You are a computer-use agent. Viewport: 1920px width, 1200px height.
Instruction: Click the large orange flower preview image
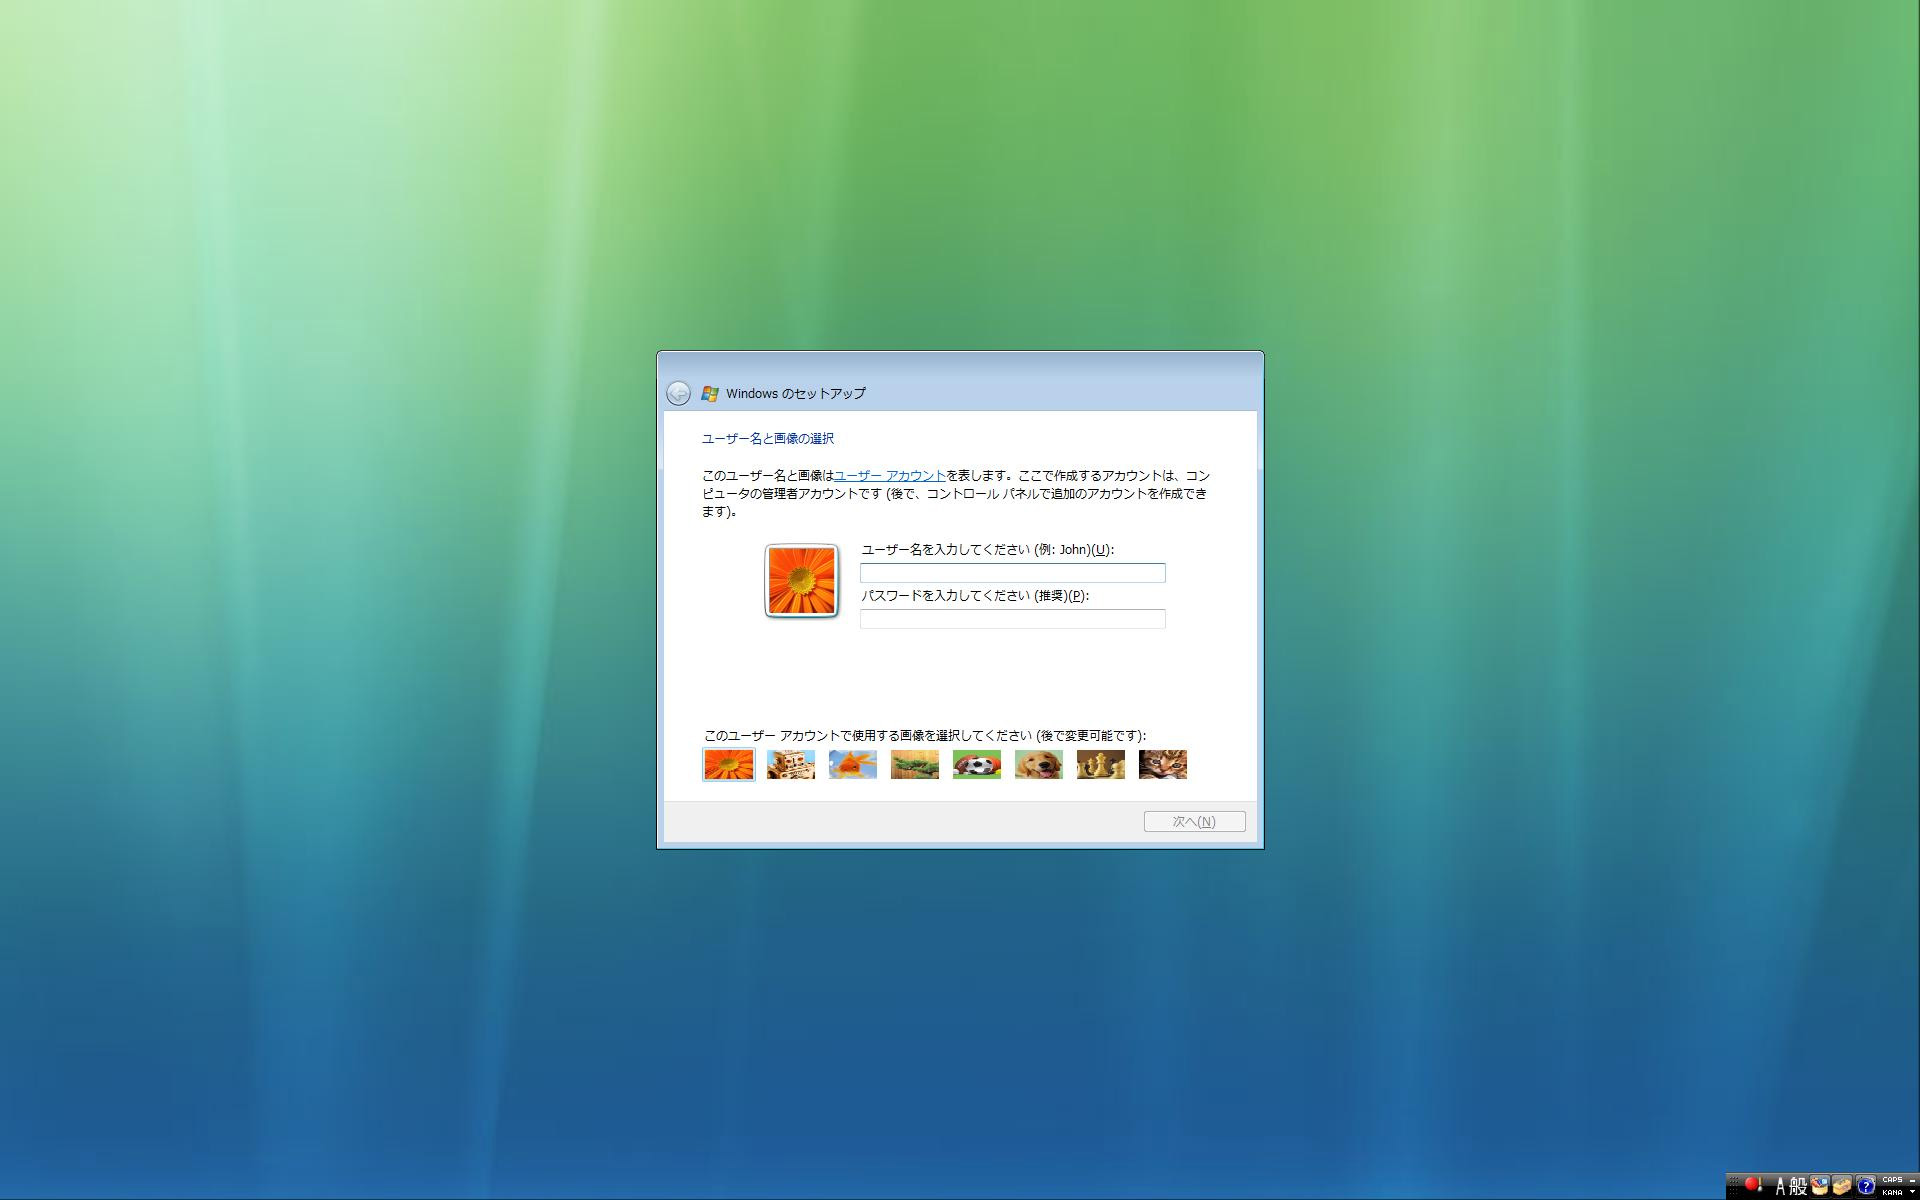(801, 581)
